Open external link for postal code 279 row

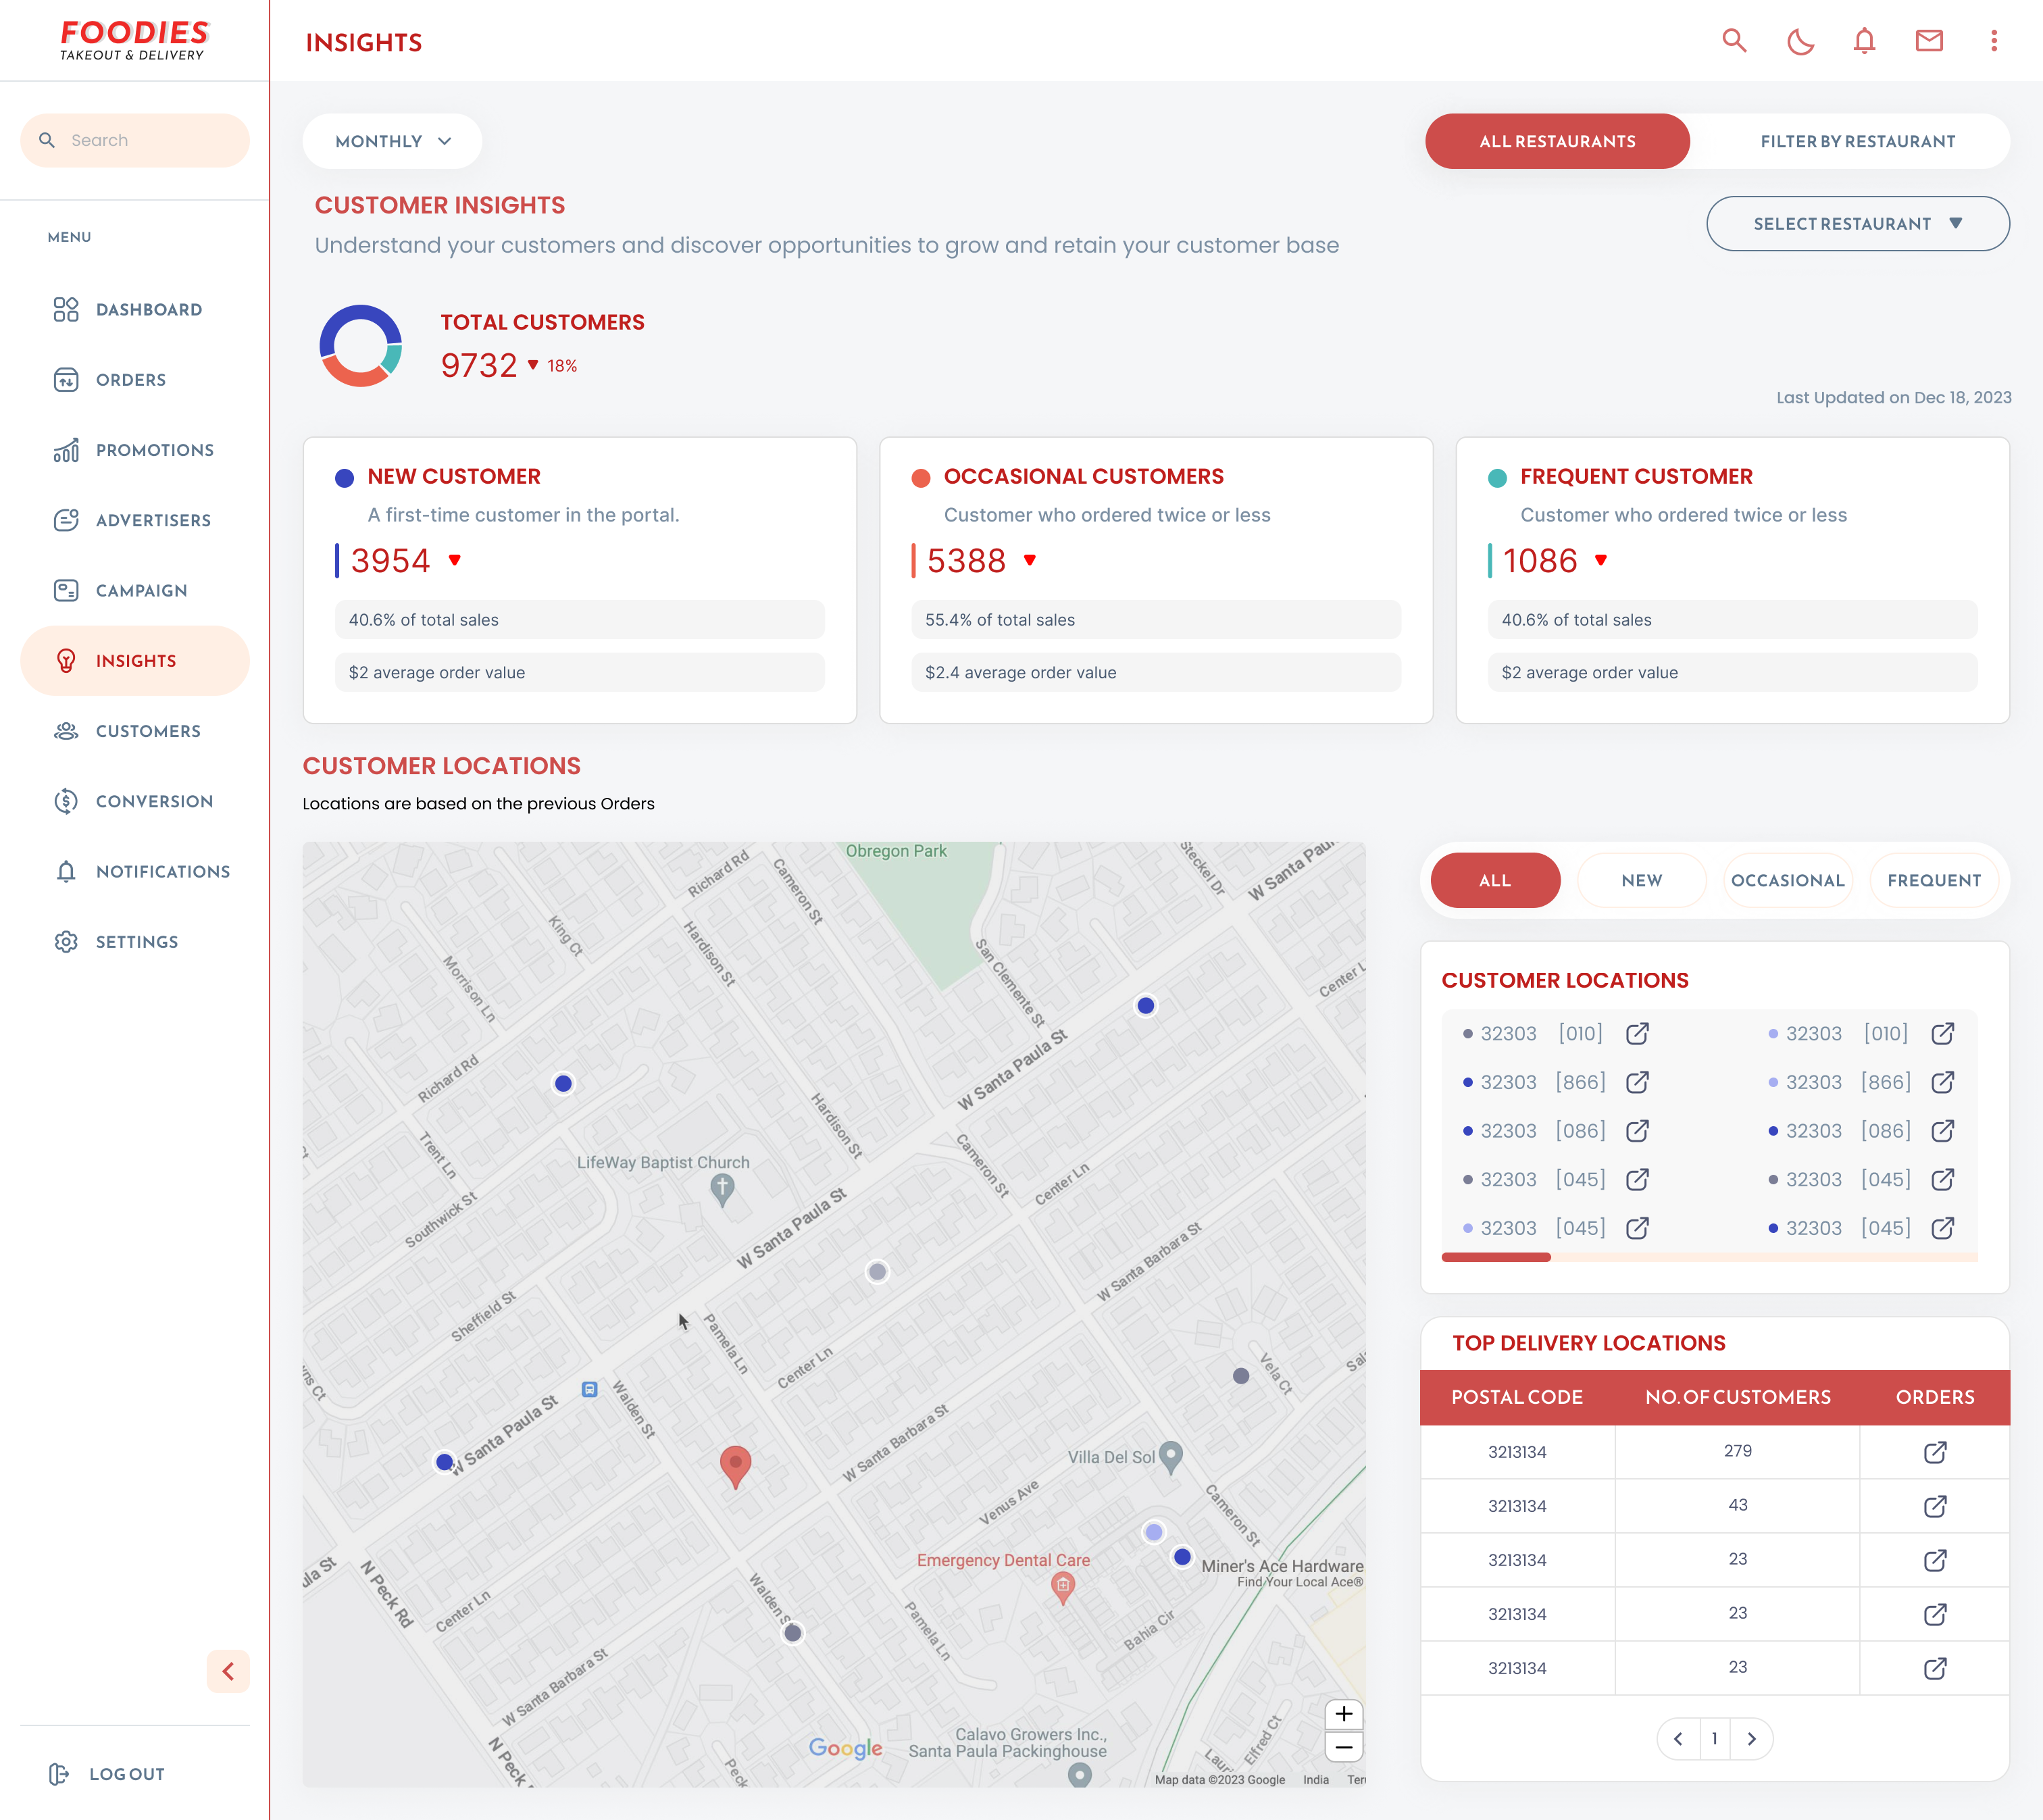[1935, 1452]
